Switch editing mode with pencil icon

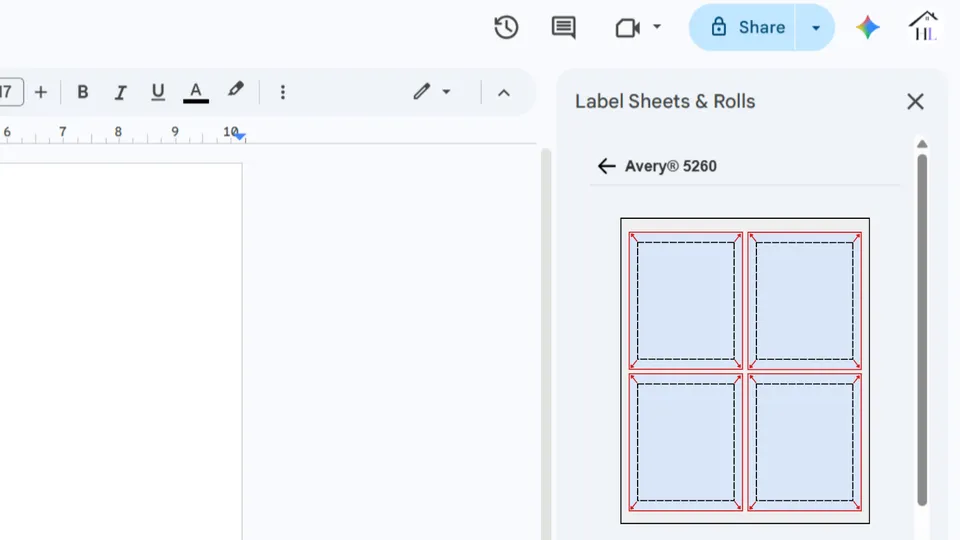(421, 92)
